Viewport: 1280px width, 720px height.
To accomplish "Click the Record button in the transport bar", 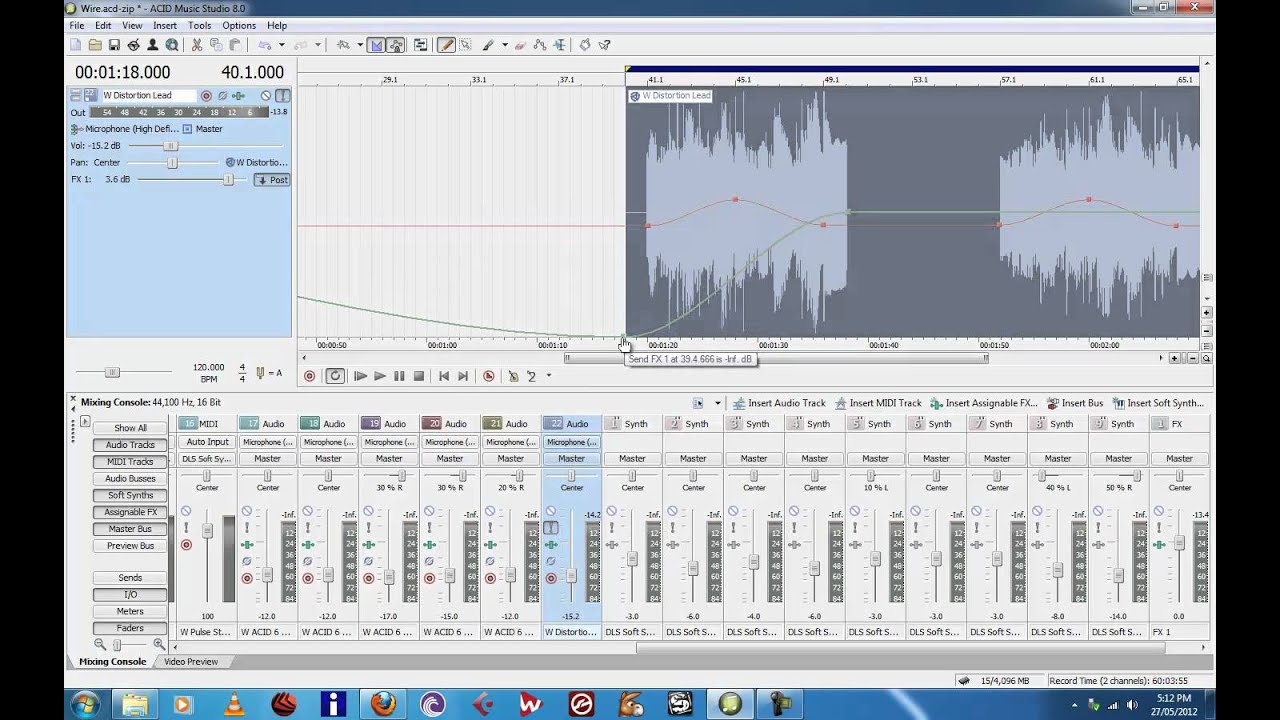I will pyautogui.click(x=309, y=376).
